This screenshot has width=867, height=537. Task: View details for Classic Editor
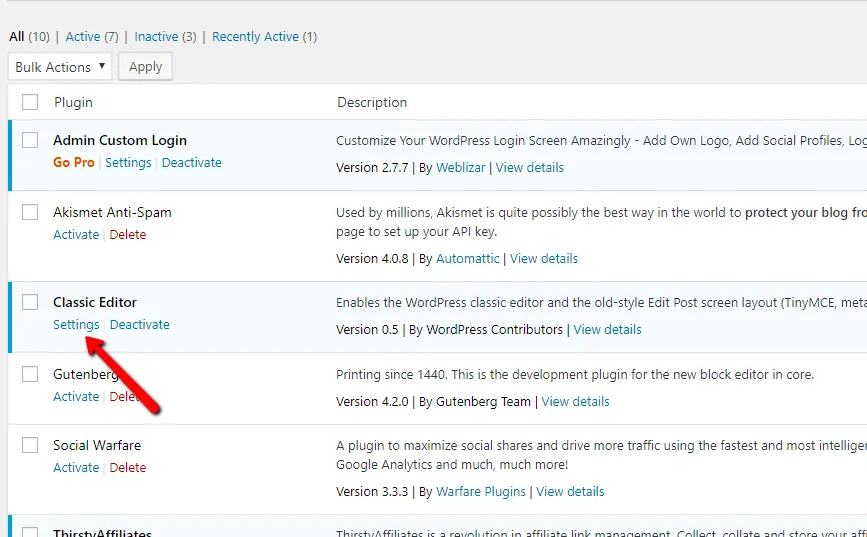pyautogui.click(x=608, y=330)
